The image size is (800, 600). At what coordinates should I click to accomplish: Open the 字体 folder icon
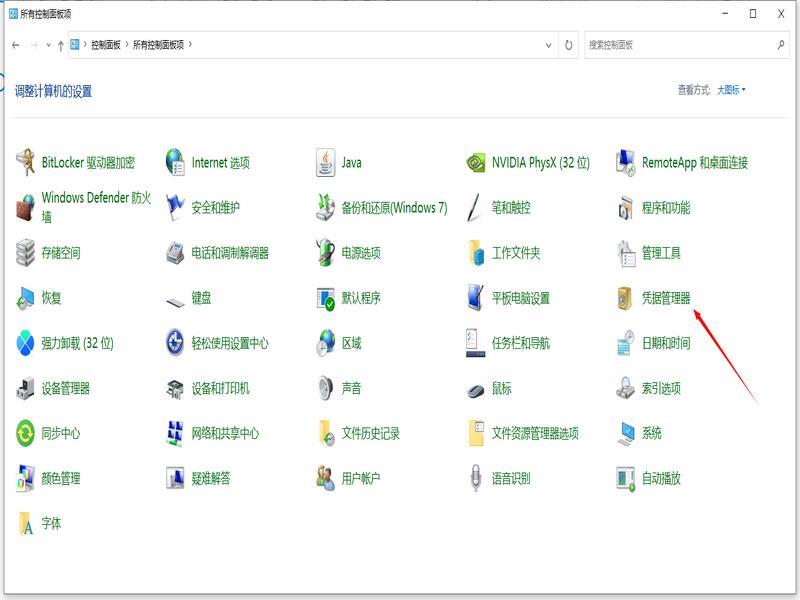25,523
